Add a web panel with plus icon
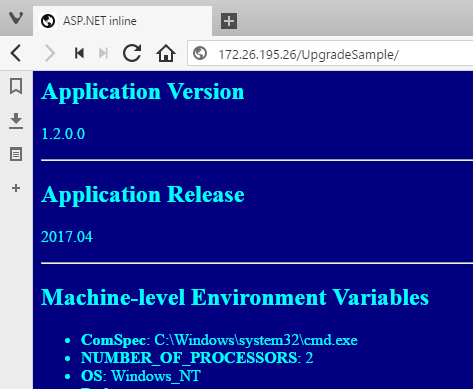Image resolution: width=473 pixels, height=389 pixels. pyautogui.click(x=16, y=188)
